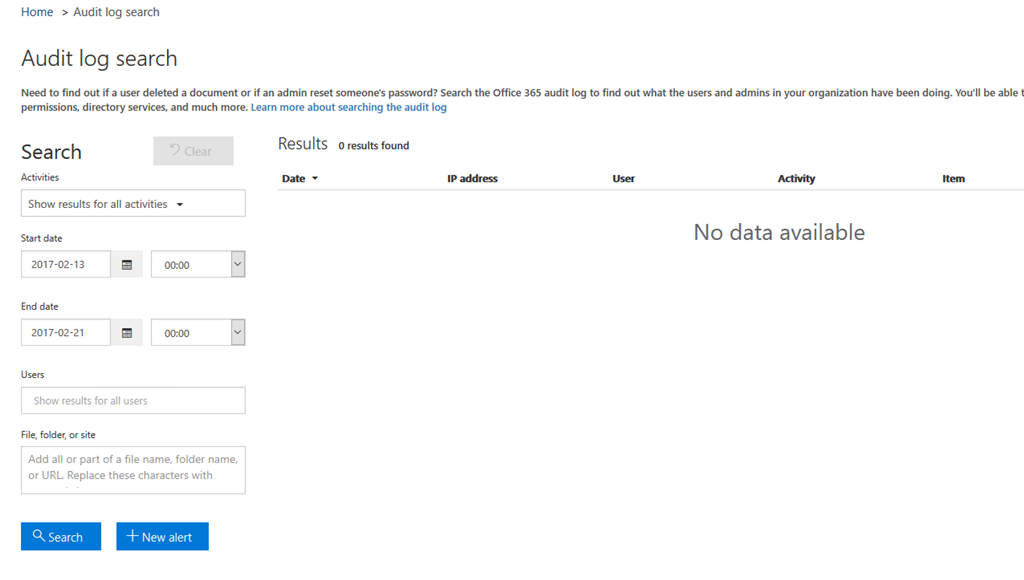Click the Date column sort arrow
The width and height of the screenshot is (1024, 580).
coord(315,178)
